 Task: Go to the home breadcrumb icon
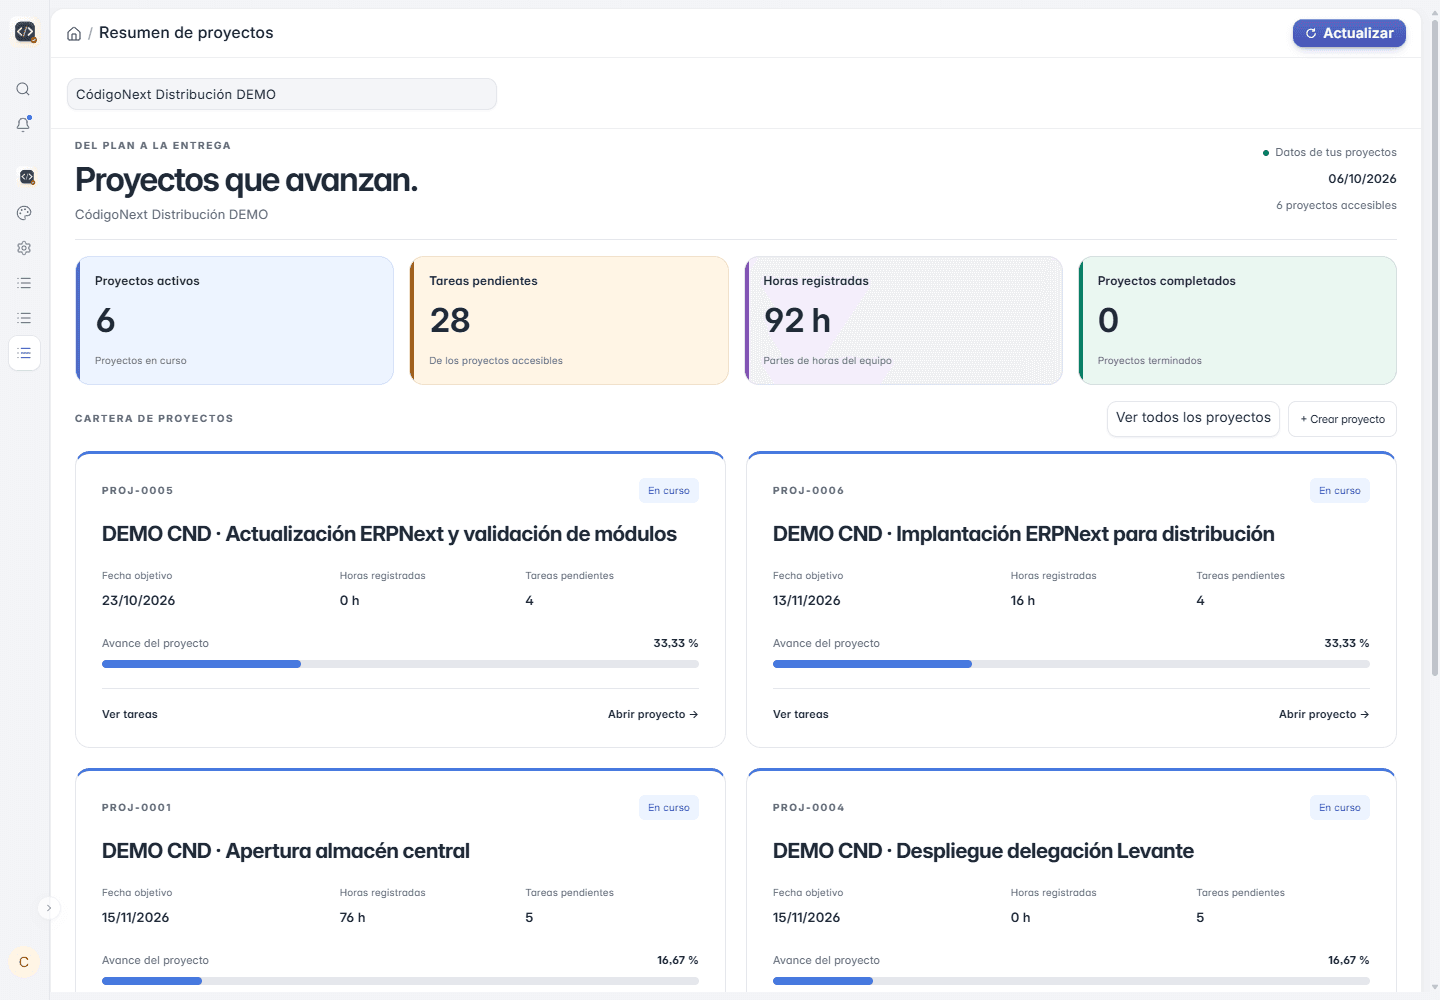[x=74, y=34]
